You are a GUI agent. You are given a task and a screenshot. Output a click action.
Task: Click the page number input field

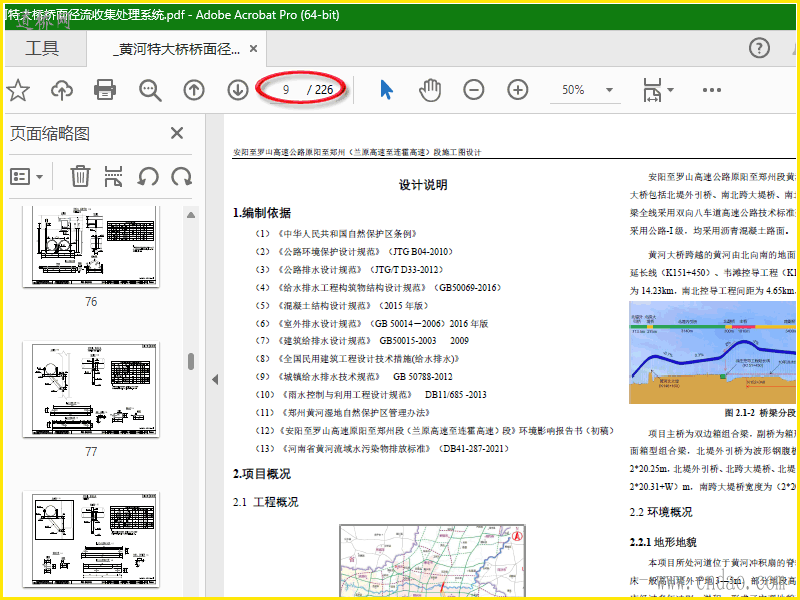(286, 90)
